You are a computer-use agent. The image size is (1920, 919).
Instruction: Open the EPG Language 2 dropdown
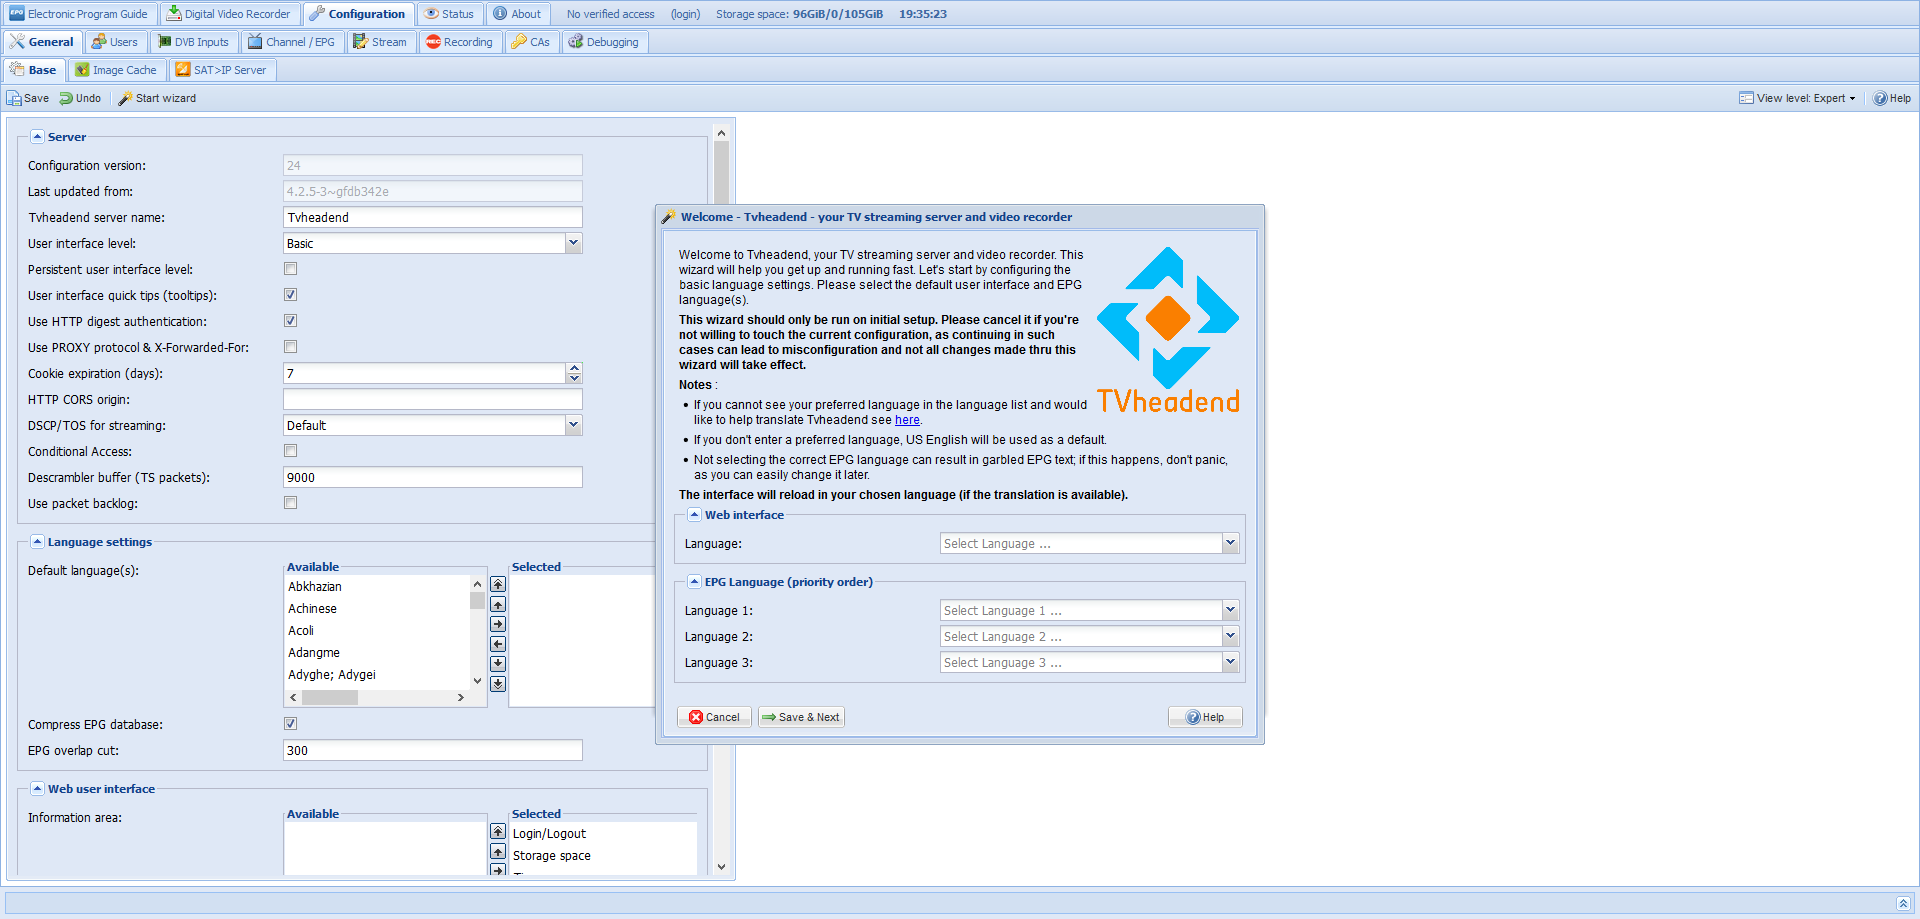click(x=1230, y=636)
